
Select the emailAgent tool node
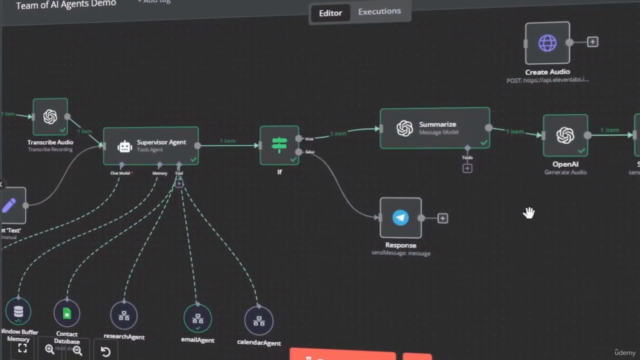(x=198, y=318)
